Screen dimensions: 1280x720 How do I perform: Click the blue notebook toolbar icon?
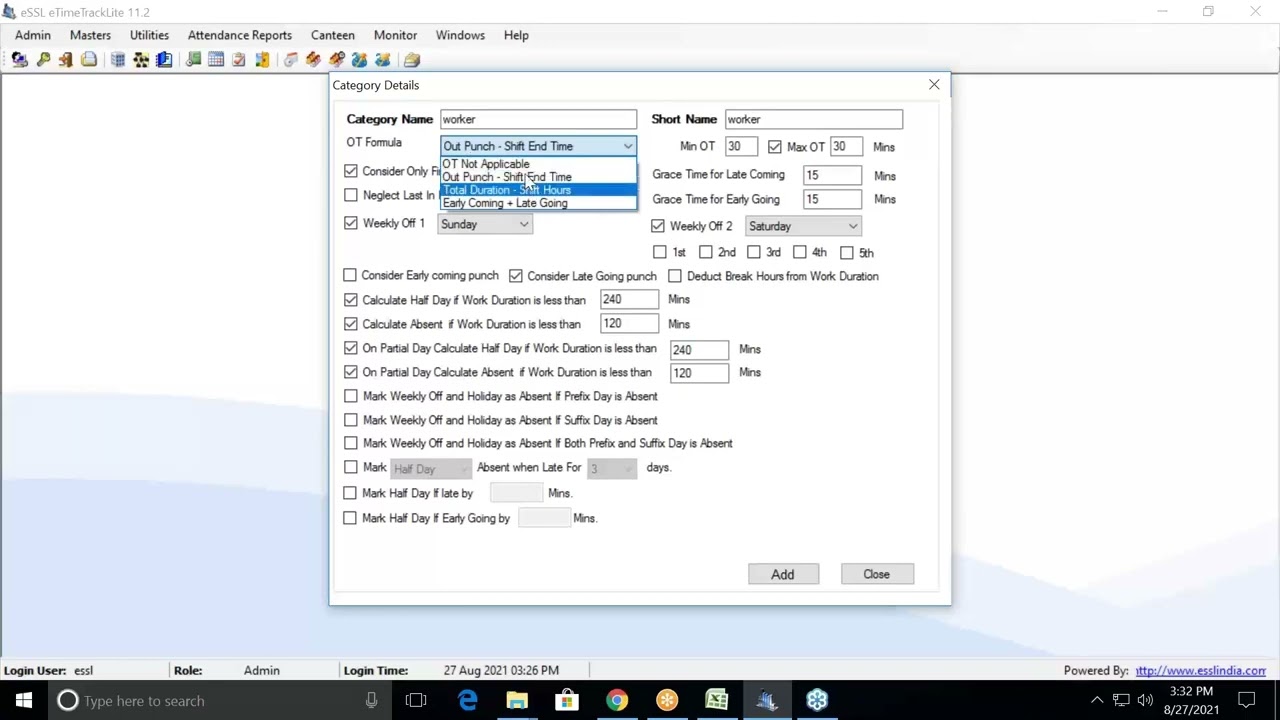click(x=164, y=60)
